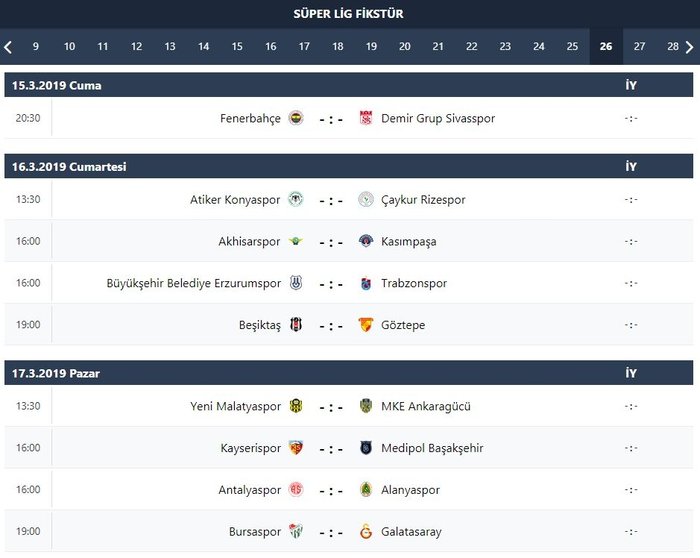Click the Galatasaray club crest icon
The width and height of the screenshot is (700, 558).
point(365,532)
